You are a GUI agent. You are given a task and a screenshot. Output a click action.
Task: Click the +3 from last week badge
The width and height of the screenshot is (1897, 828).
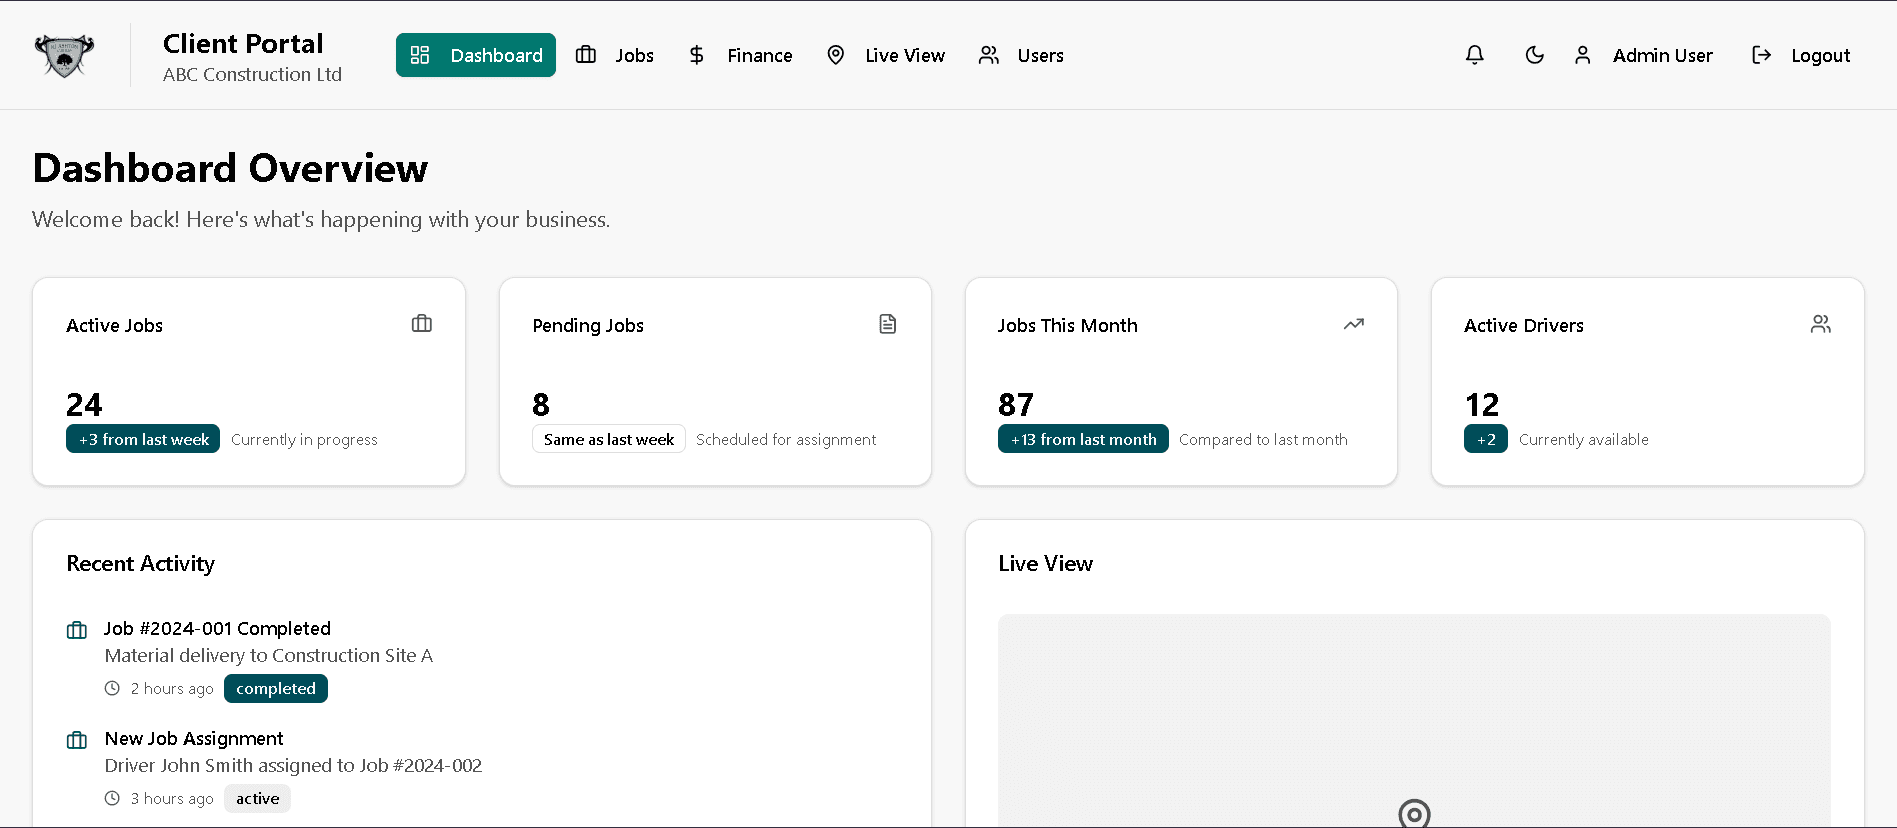(x=144, y=439)
